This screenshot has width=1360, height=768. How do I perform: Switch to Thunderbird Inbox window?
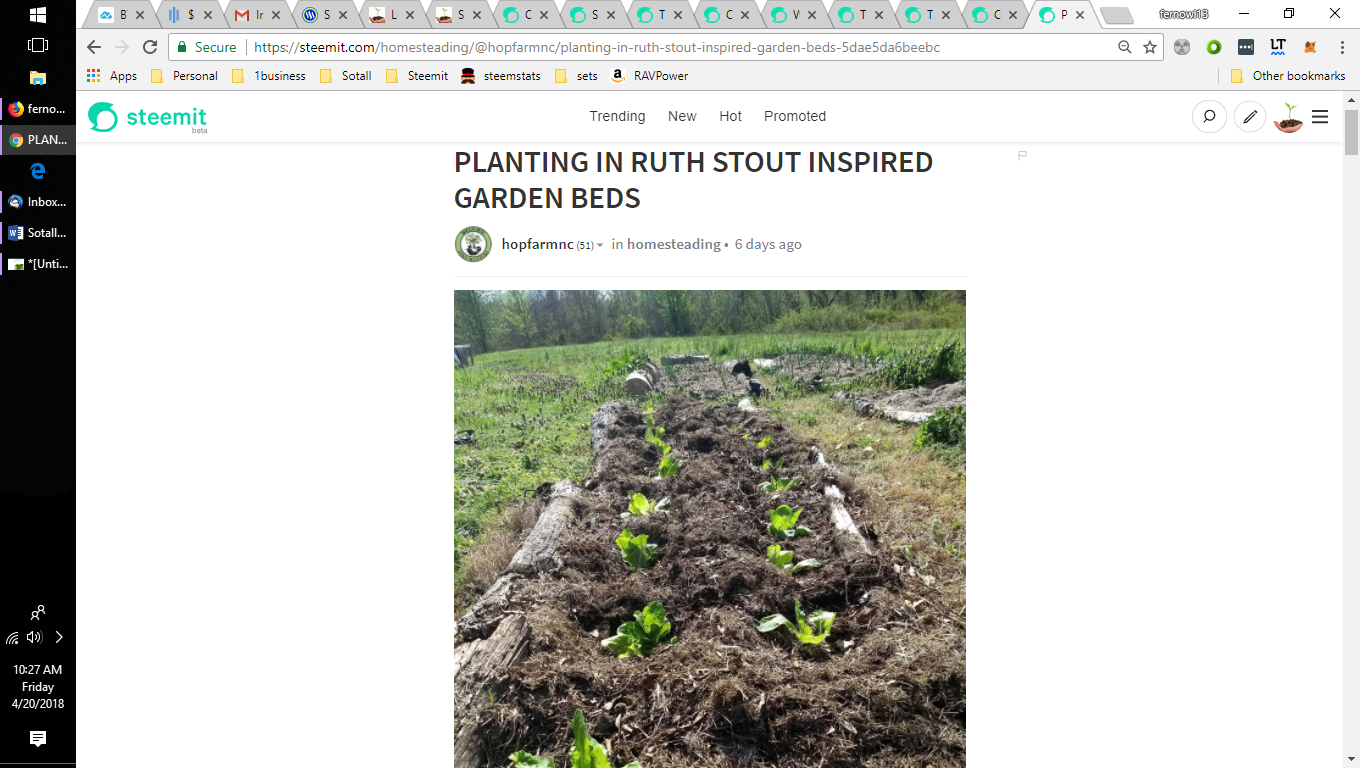pyautogui.click(x=38, y=202)
